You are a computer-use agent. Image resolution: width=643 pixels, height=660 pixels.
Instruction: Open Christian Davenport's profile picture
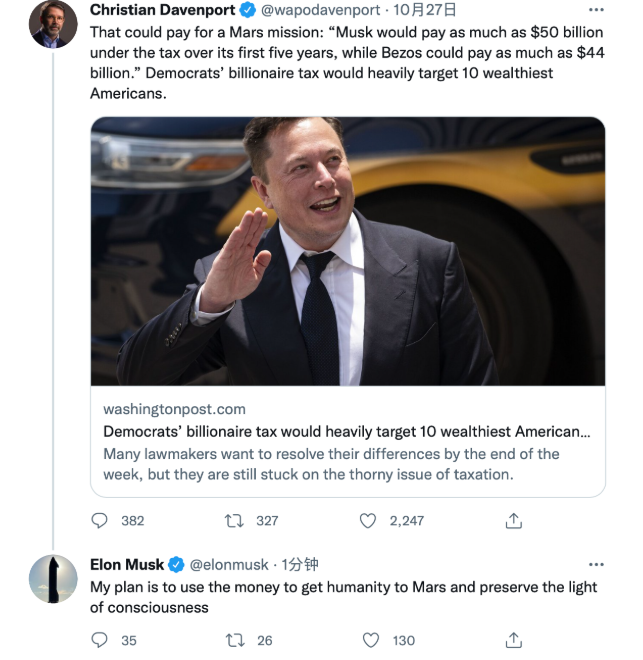(53, 24)
